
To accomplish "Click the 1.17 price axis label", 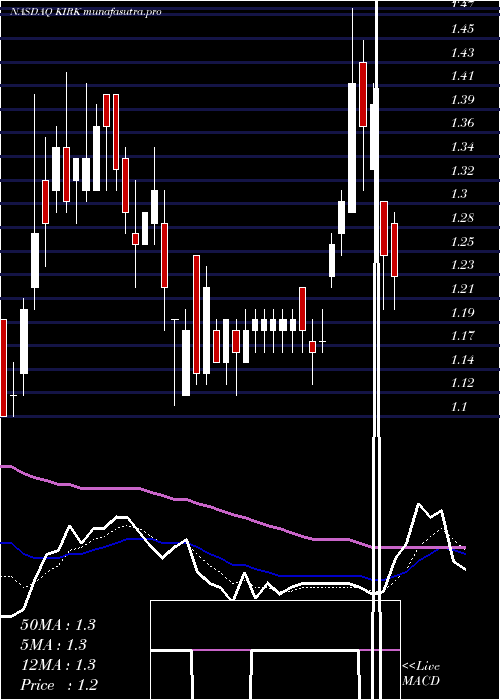I will point(462,335).
